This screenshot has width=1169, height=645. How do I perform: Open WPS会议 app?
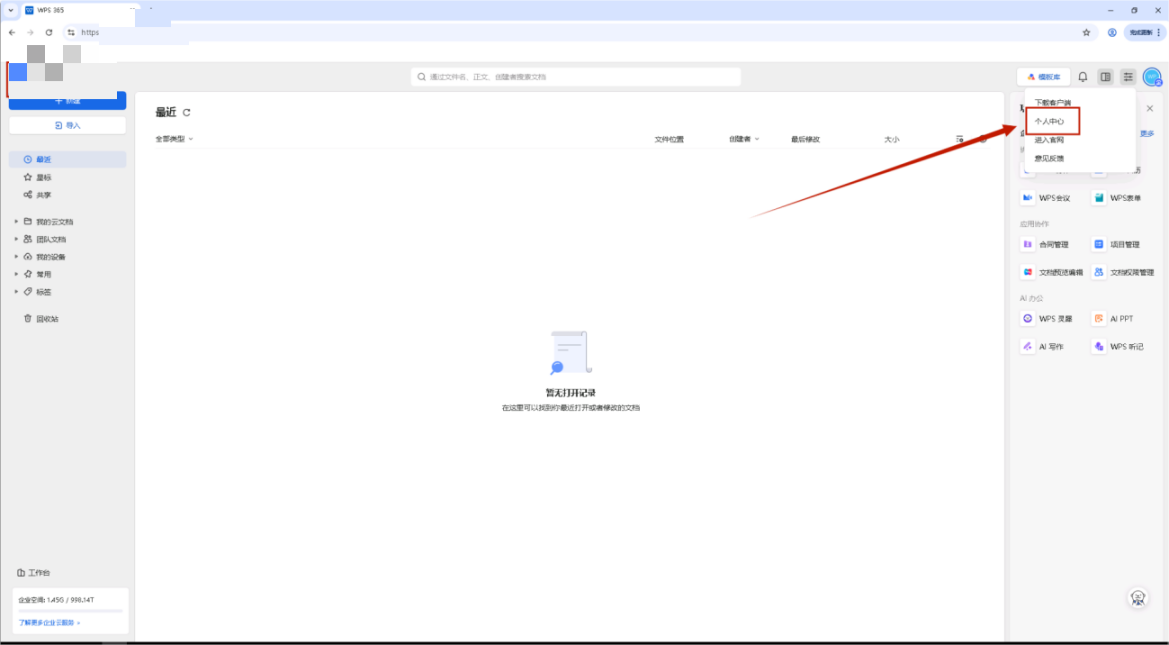pyautogui.click(x=1047, y=198)
